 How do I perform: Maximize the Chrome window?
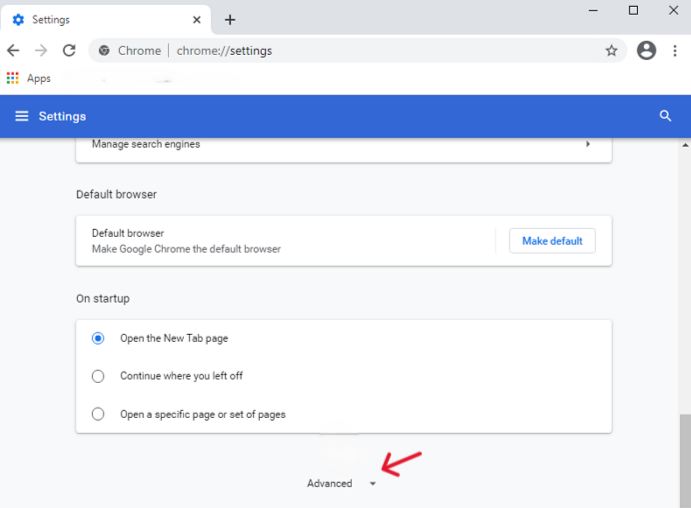(633, 10)
